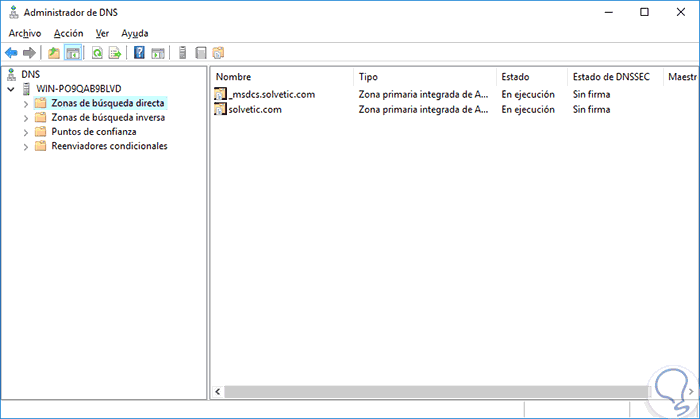
Task: Collapse the WIN-PO9QAB9BLVD server node
Action: click(11, 89)
